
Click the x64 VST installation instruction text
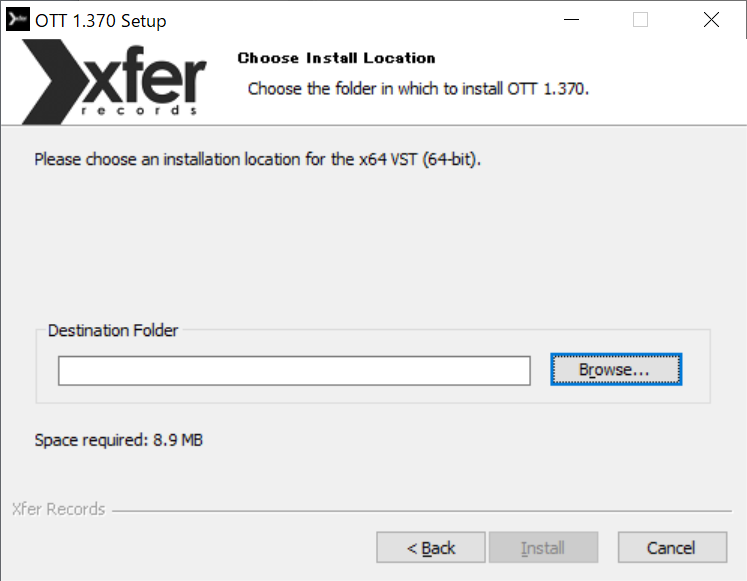click(258, 159)
